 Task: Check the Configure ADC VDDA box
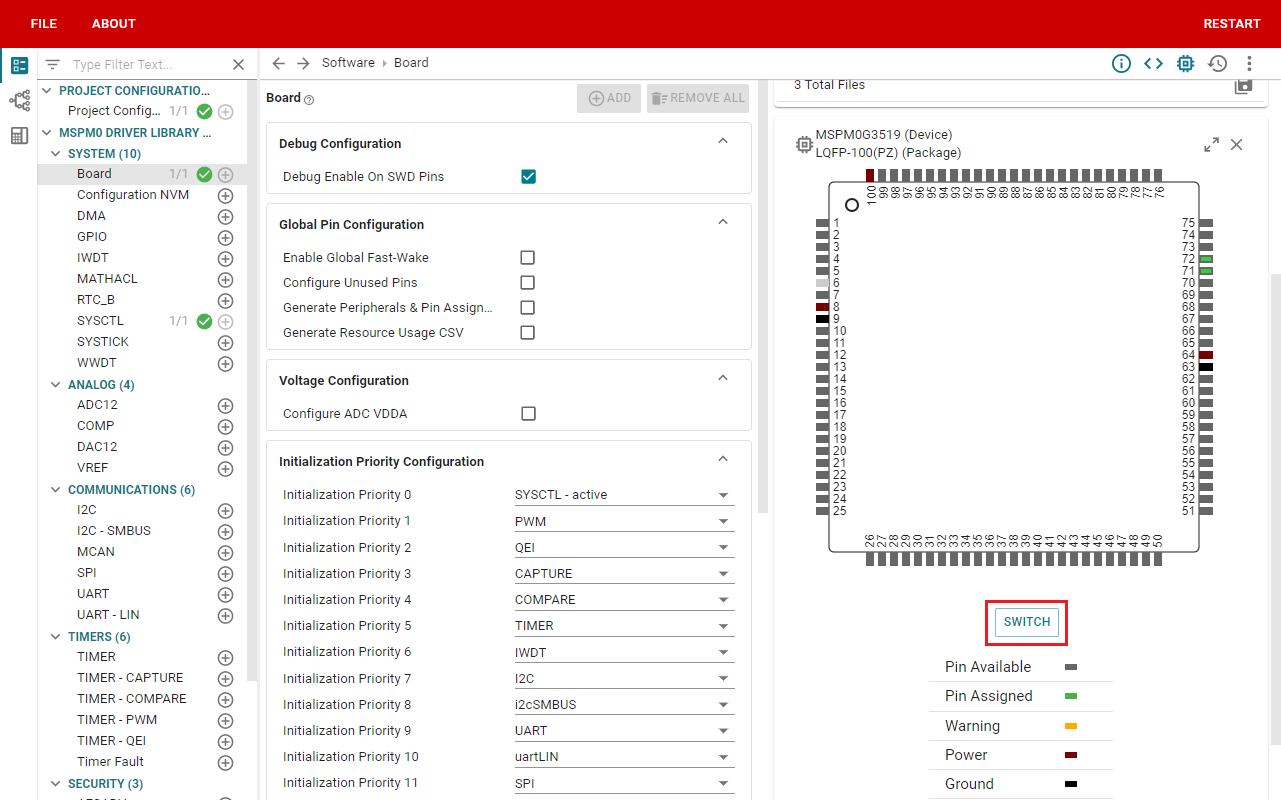528,413
